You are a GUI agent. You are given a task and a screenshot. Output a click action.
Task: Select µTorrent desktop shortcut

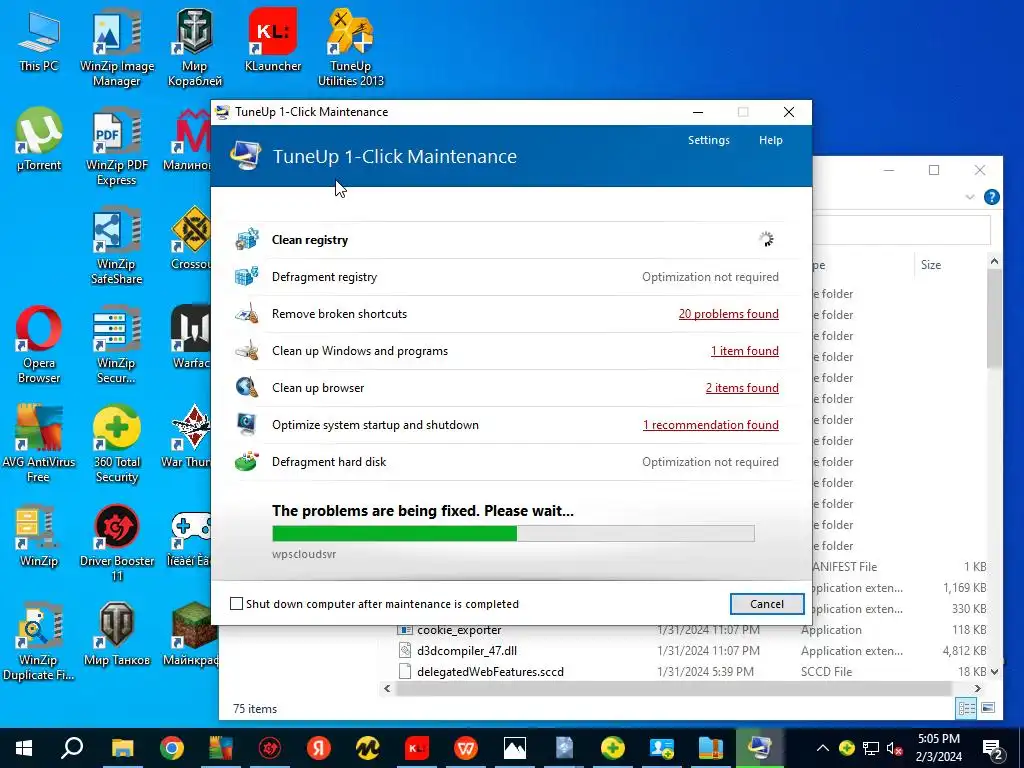click(39, 140)
